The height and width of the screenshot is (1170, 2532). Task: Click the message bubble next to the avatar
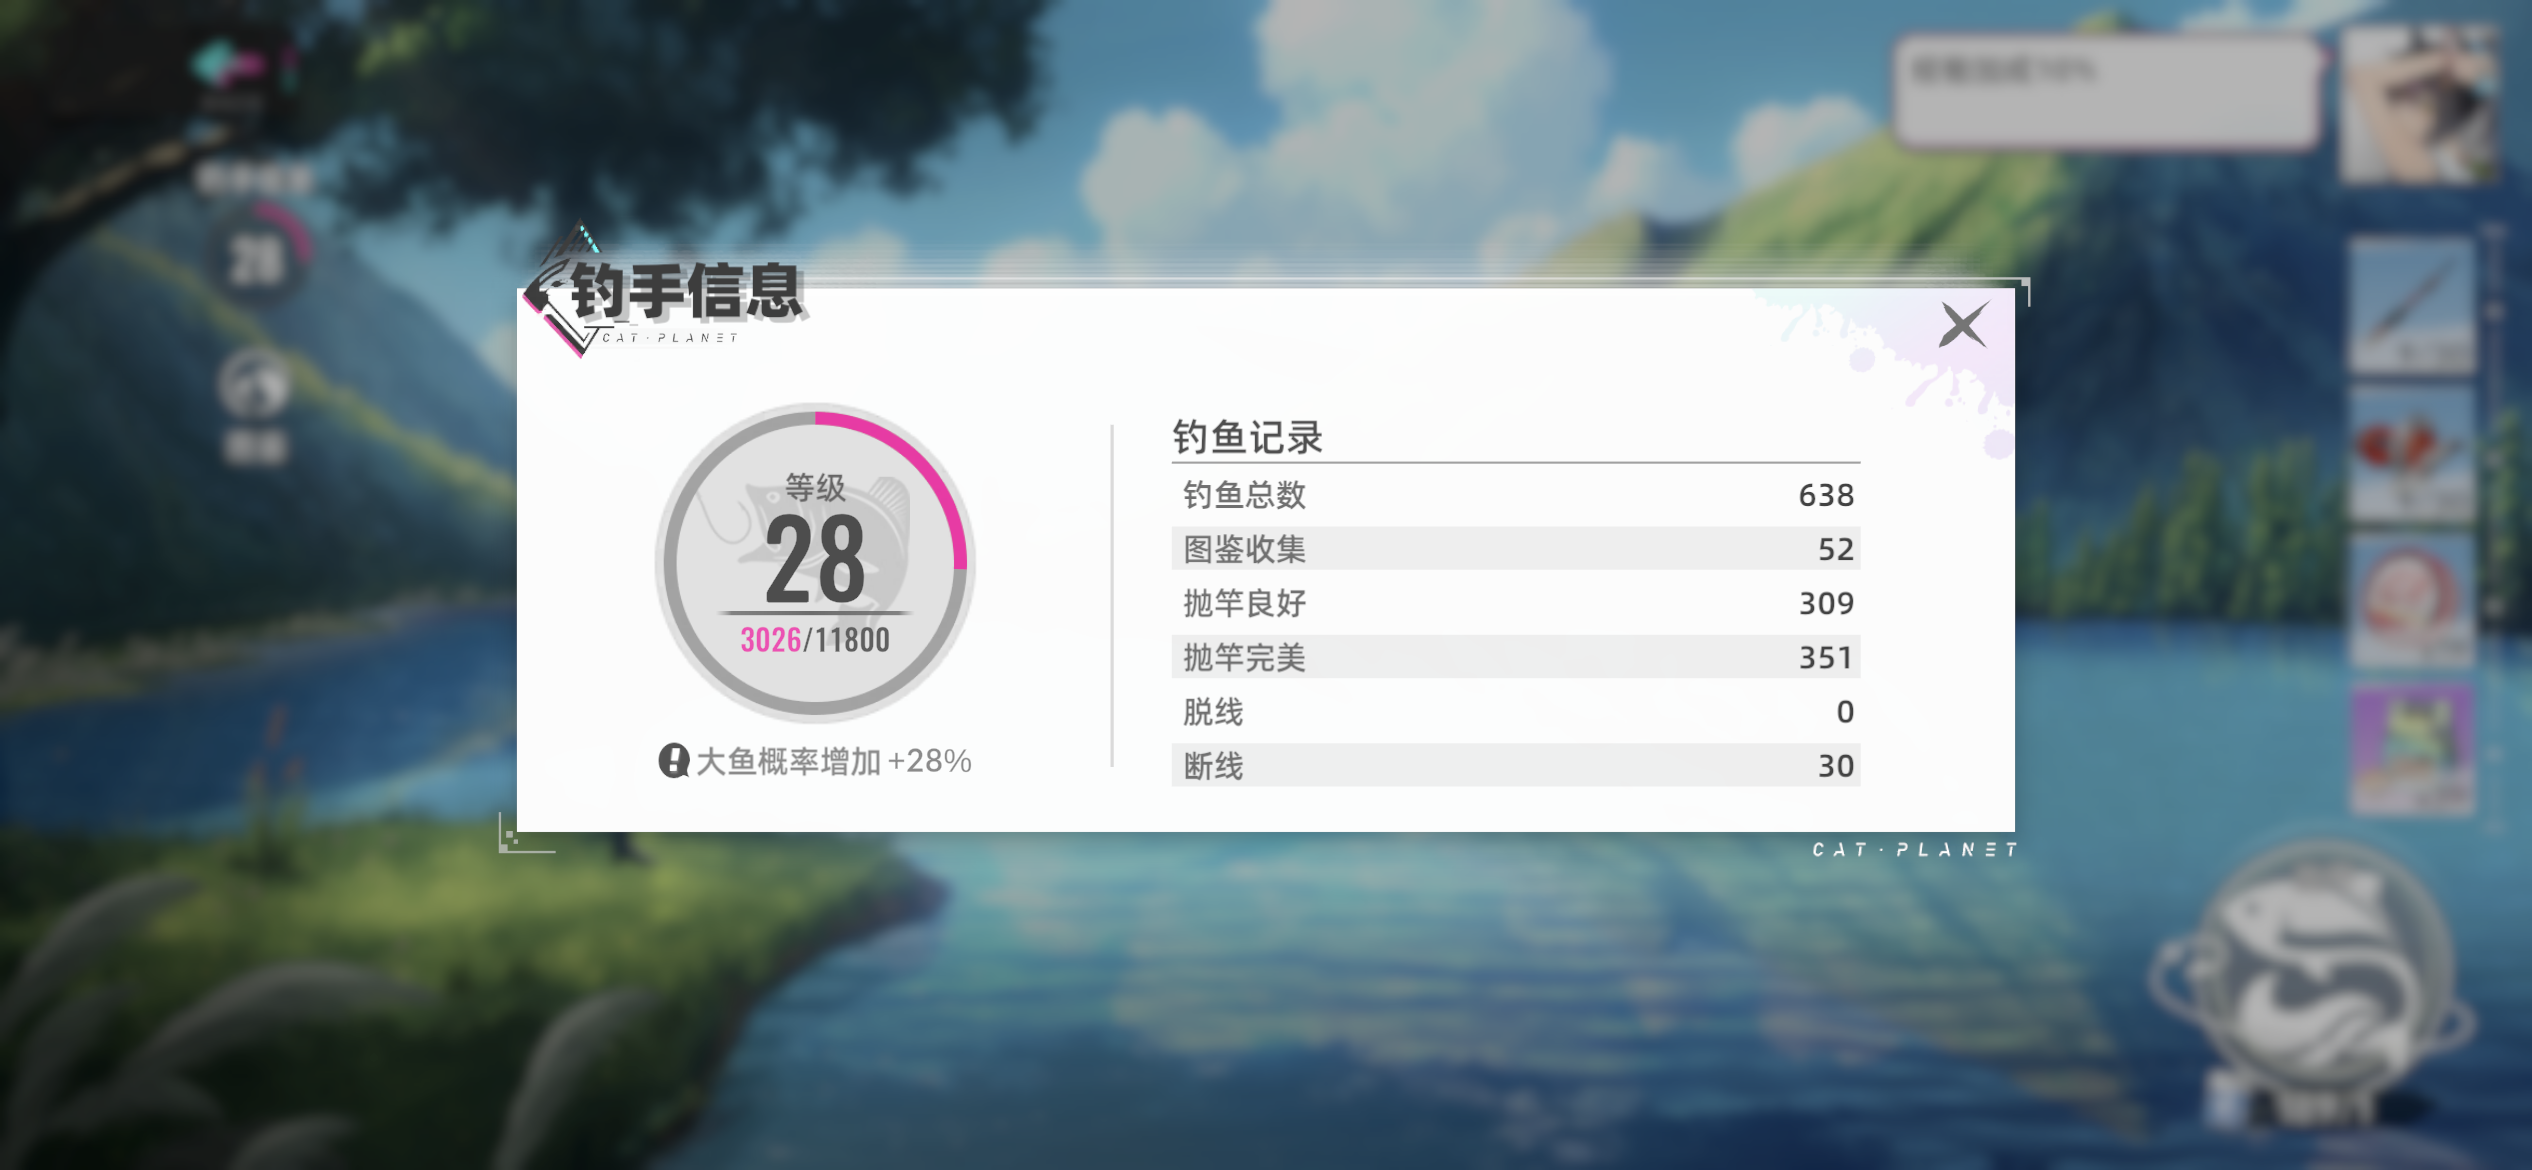2105,92
